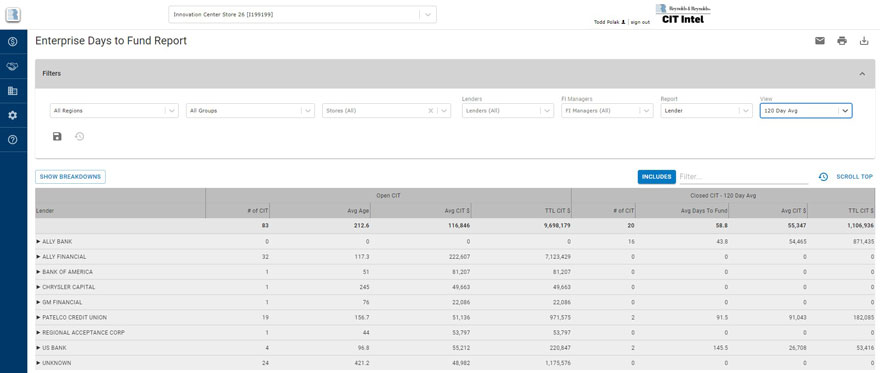Click the total 9,698,179 value
Viewport: 880px width, 373px height.
point(556,226)
